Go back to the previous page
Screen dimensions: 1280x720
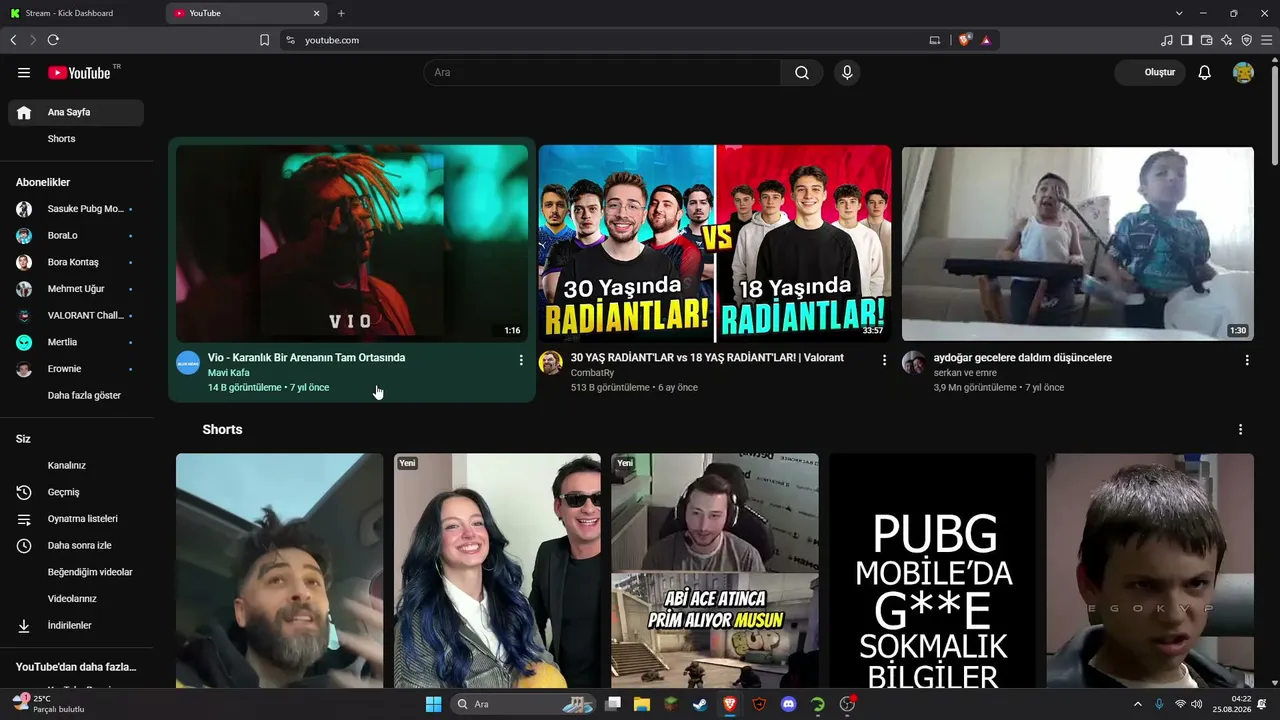(x=13, y=40)
